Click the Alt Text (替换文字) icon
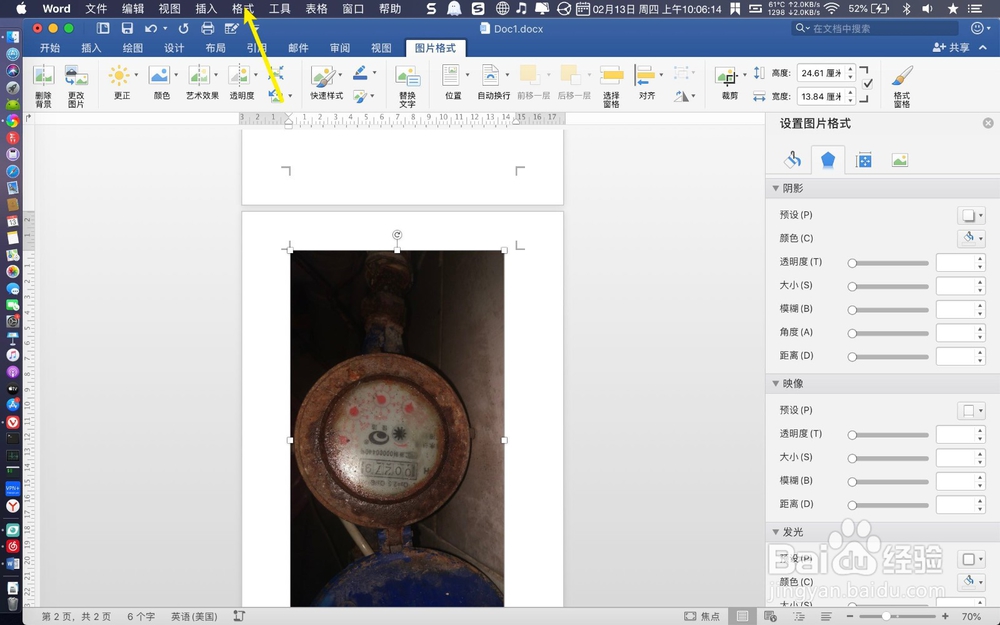 [407, 77]
